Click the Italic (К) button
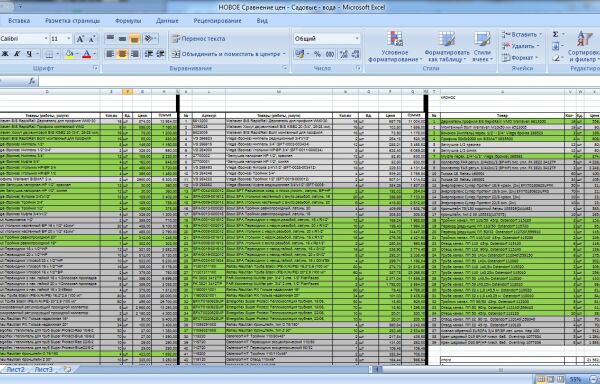Image resolution: width=600 pixels, height=384 pixels. 17,54
